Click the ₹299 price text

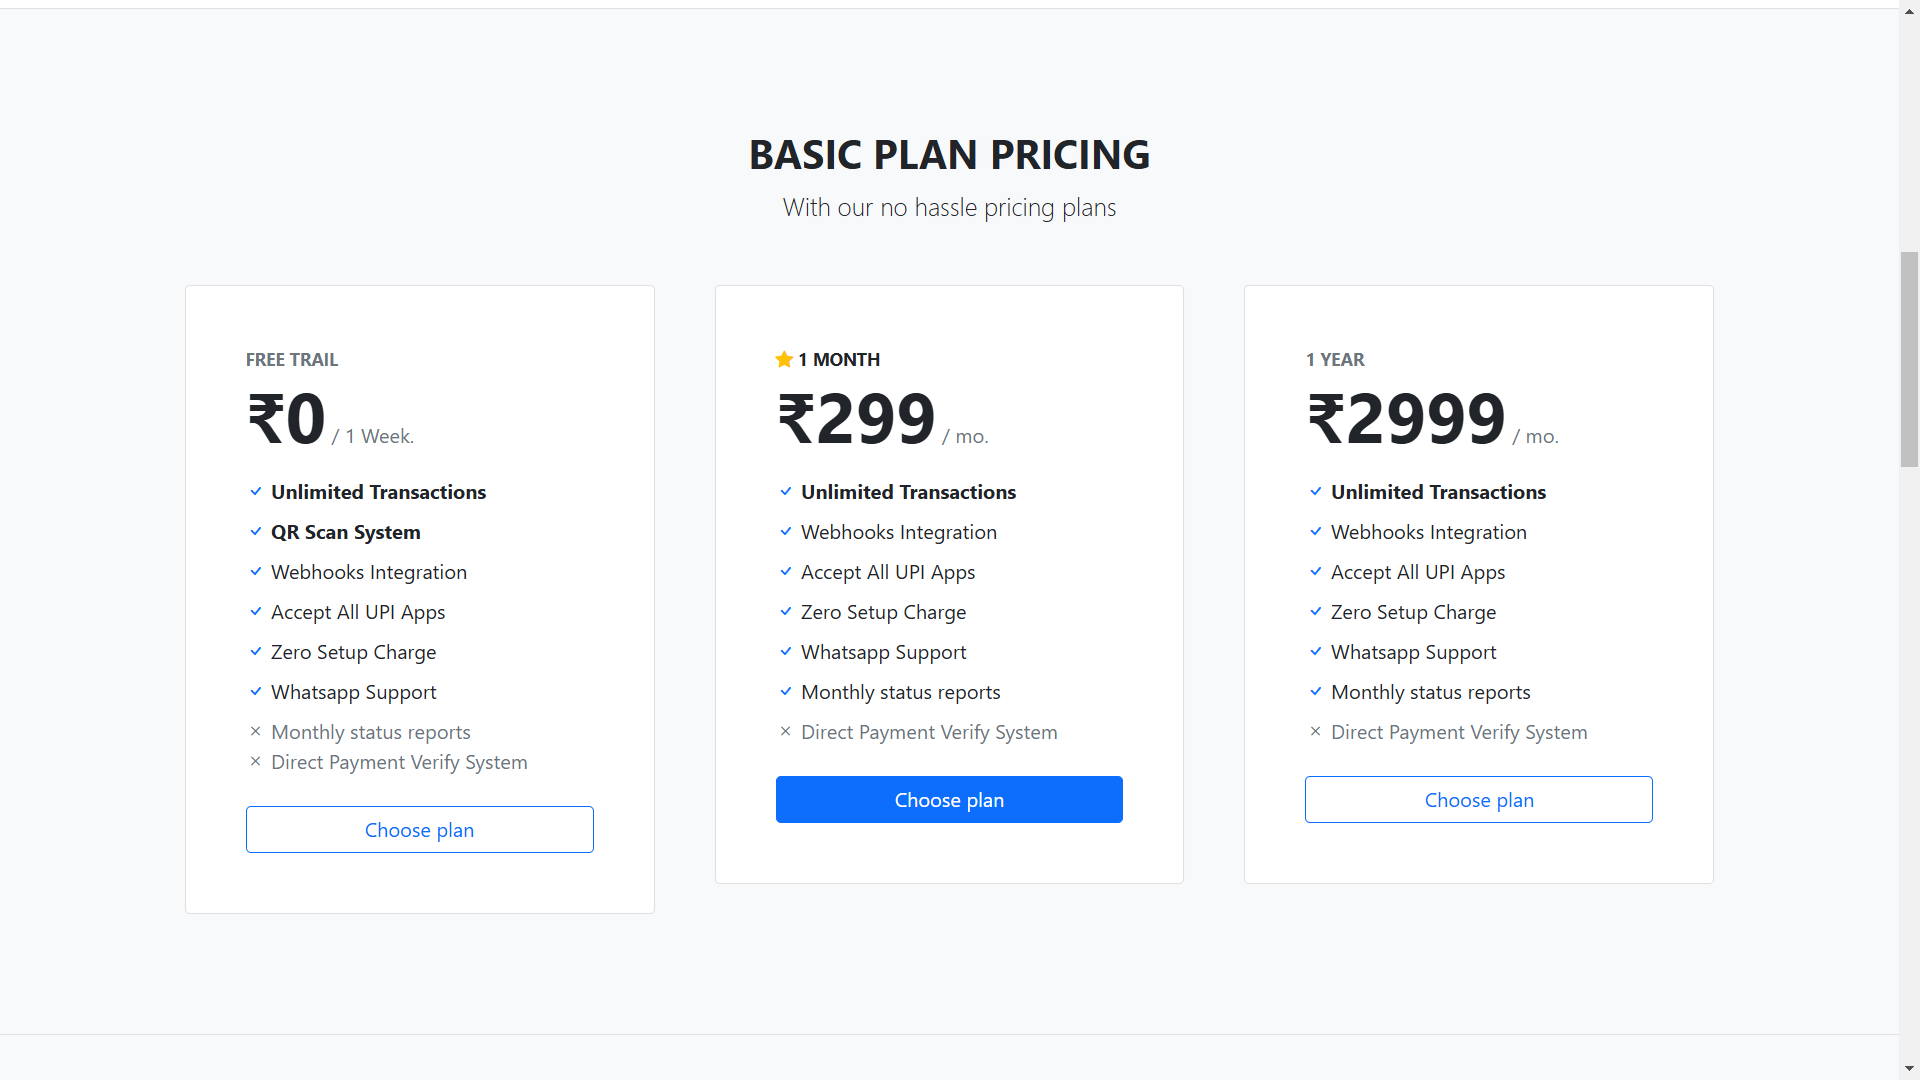click(857, 419)
